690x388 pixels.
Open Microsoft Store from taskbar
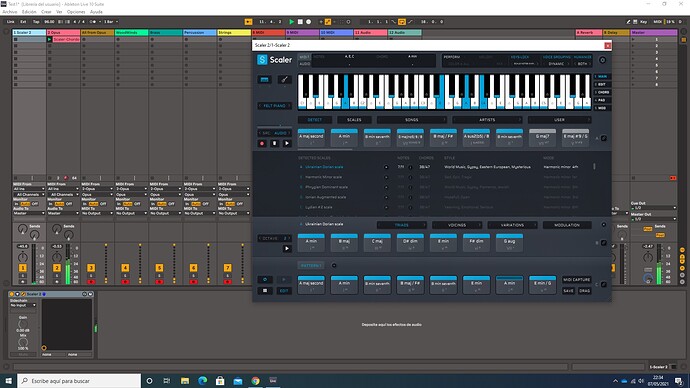click(220, 381)
